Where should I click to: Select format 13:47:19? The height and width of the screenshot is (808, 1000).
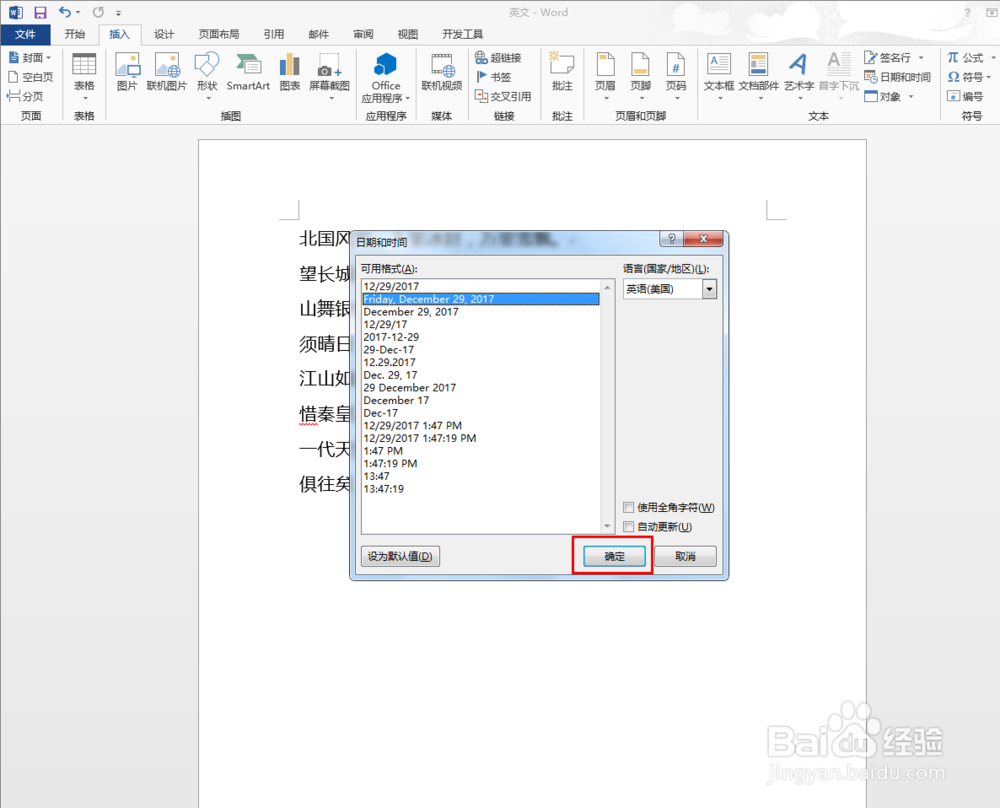(480, 489)
